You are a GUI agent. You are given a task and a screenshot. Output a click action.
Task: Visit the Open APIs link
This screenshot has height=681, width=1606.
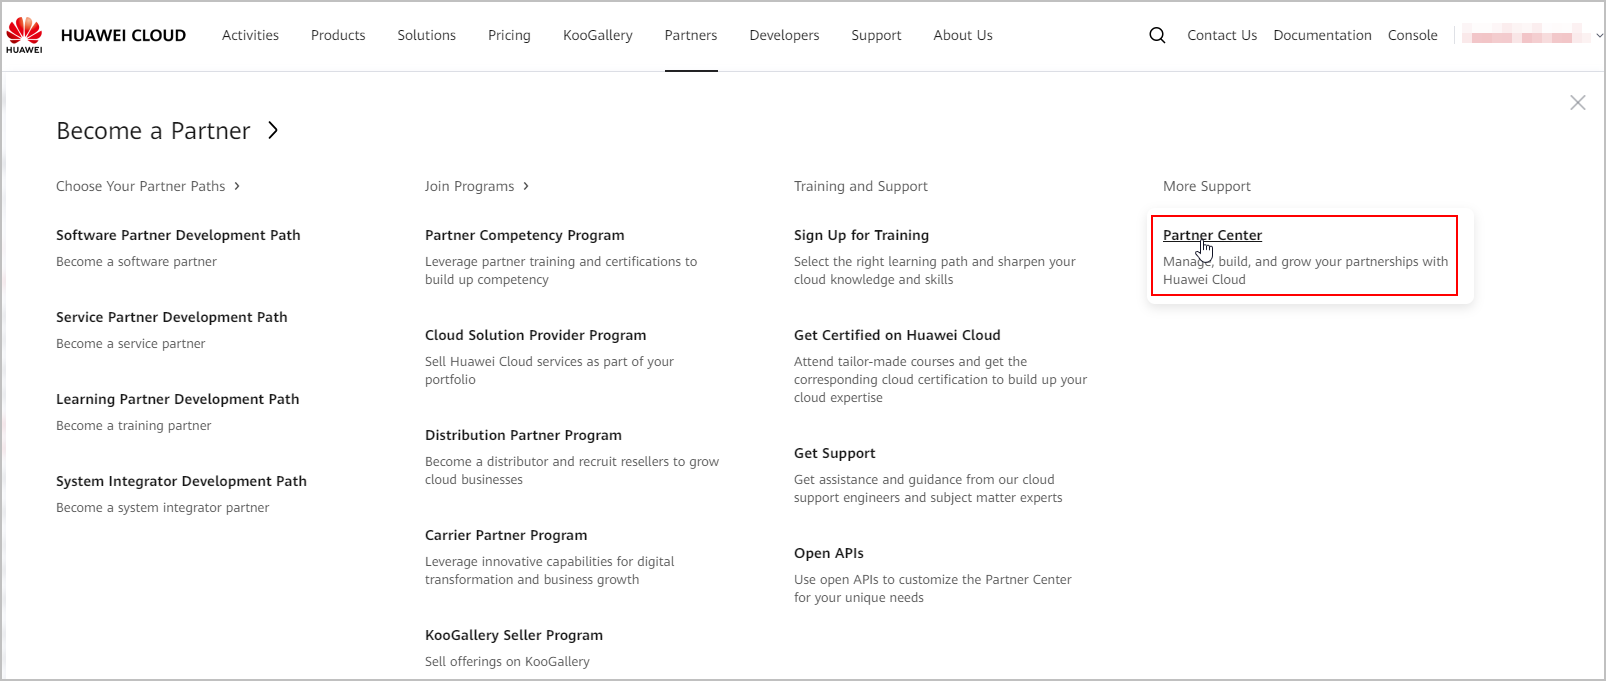[x=829, y=553]
